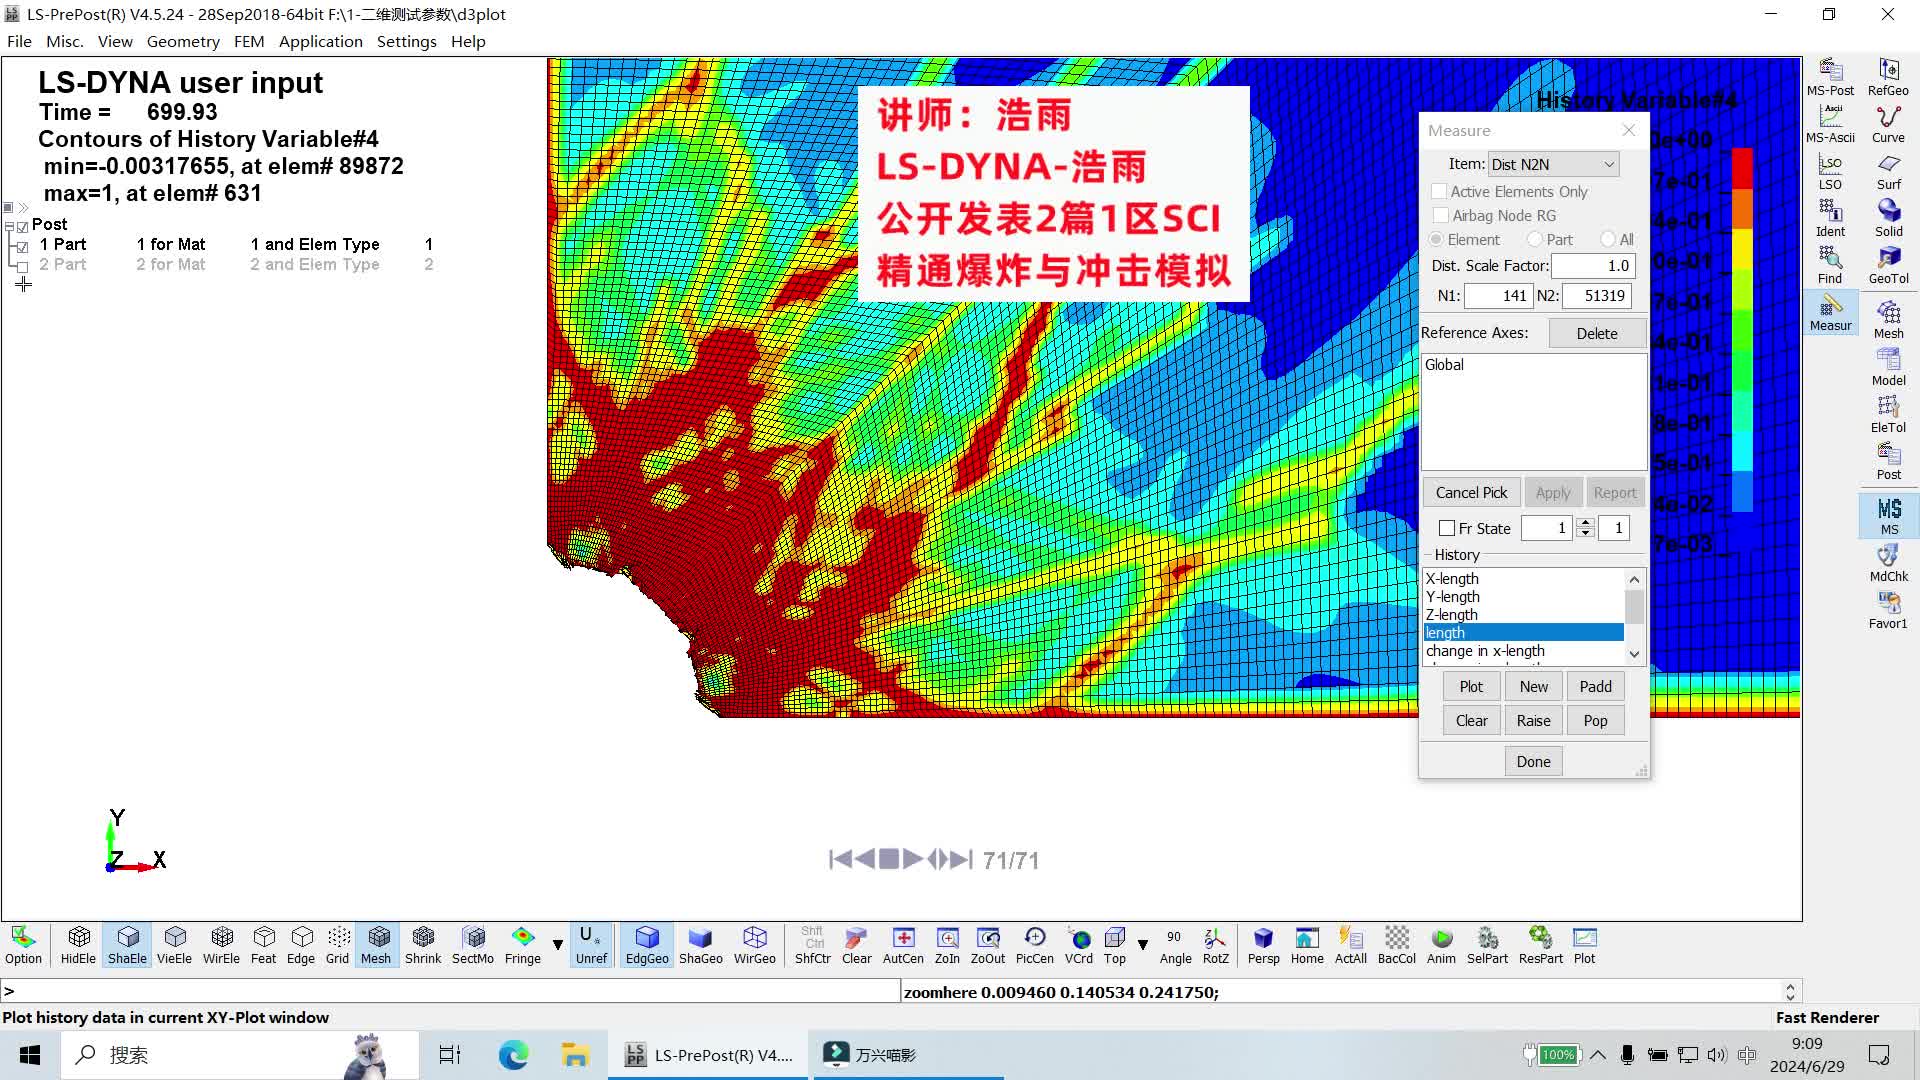Open the Geometry menu
Image resolution: width=1920 pixels, height=1080 pixels.
[x=183, y=41]
